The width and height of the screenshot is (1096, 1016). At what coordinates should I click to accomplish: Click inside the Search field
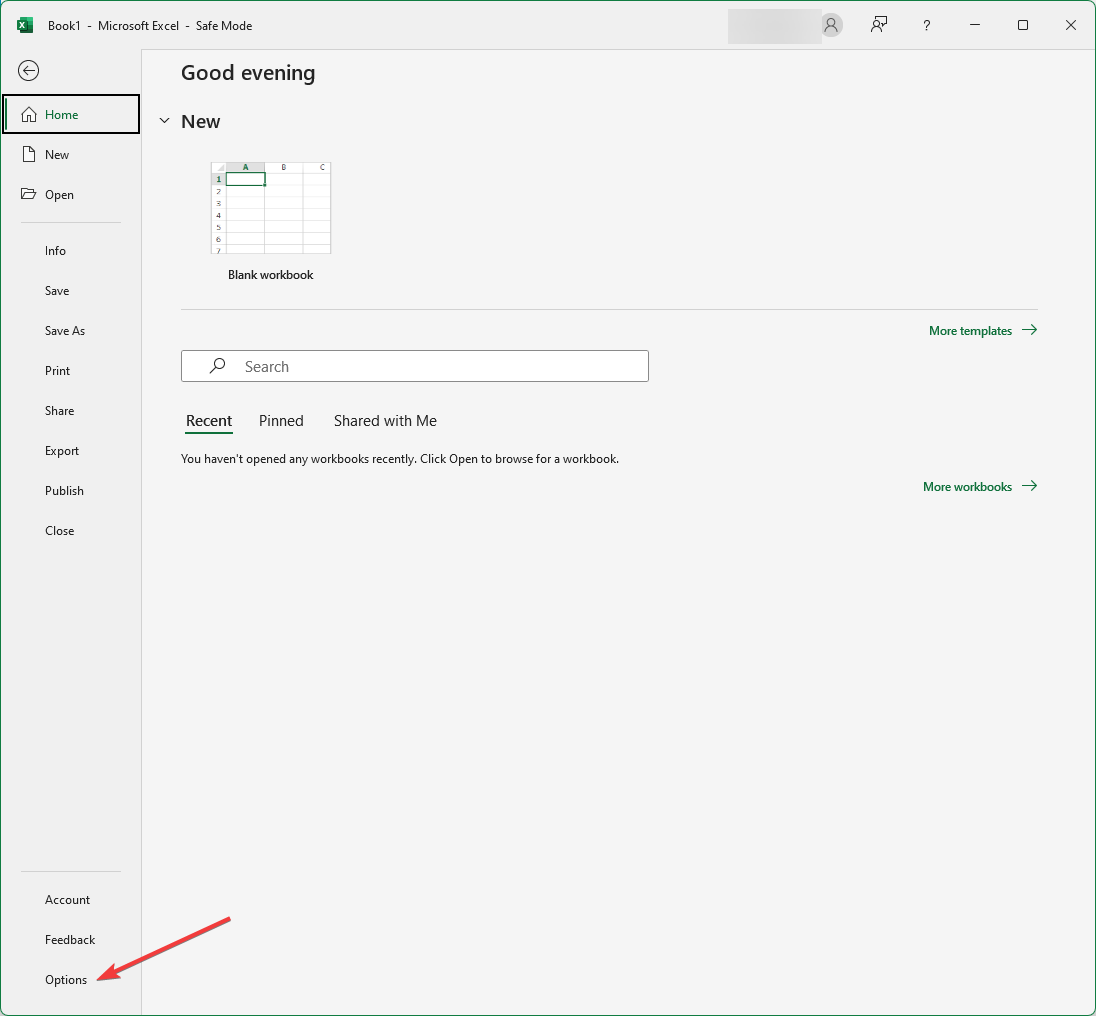(414, 366)
